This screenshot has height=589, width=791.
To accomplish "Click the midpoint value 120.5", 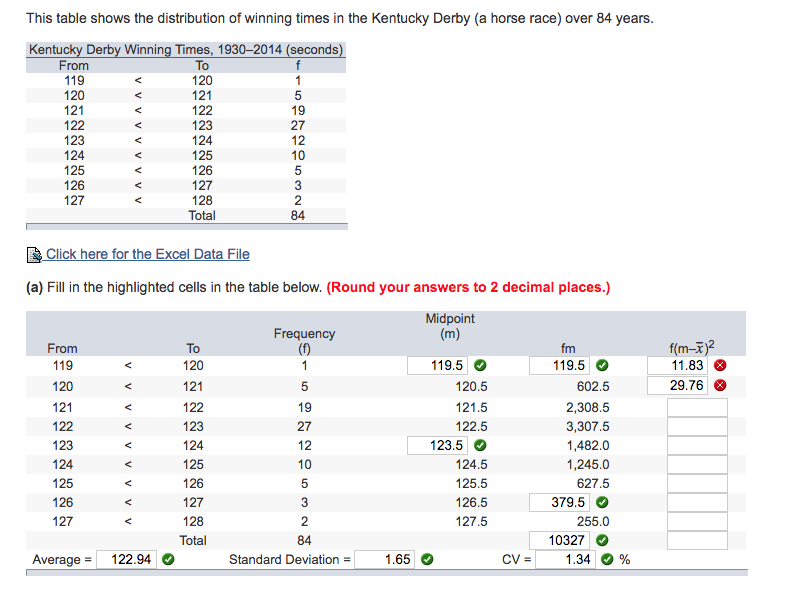I will pos(471,387).
